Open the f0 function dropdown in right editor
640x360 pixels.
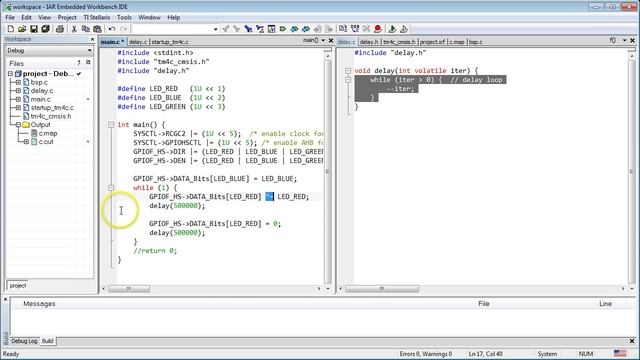coord(624,40)
